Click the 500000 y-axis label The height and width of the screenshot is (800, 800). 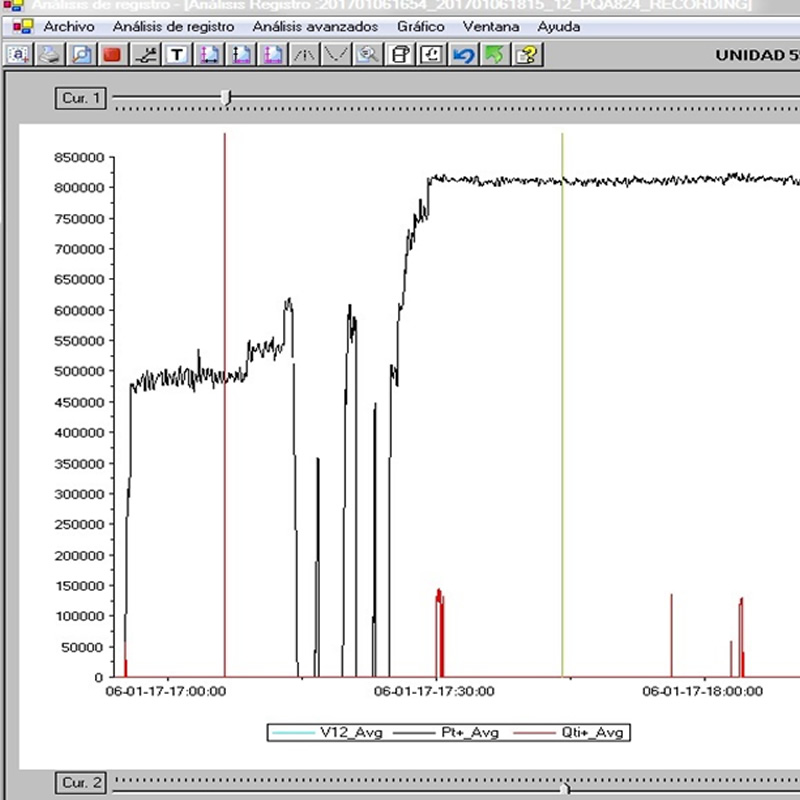pos(79,371)
